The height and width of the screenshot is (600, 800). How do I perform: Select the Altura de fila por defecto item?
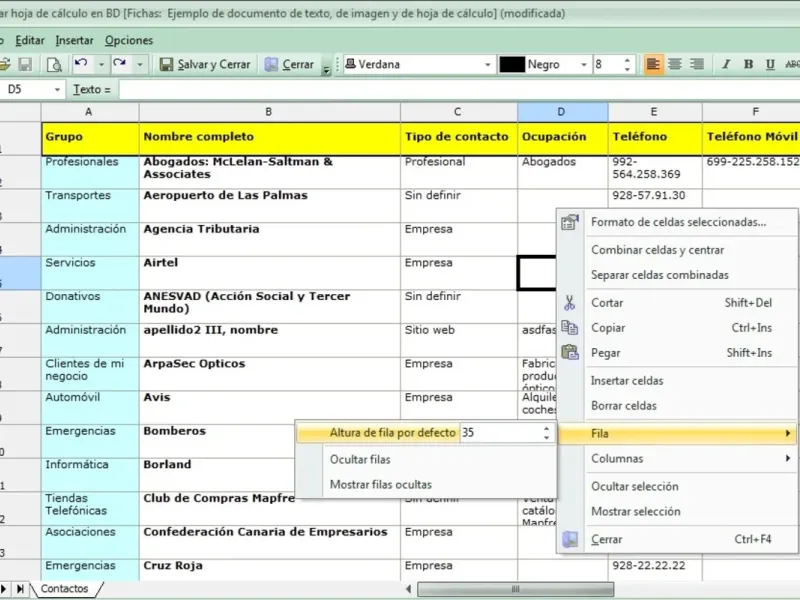coord(392,433)
